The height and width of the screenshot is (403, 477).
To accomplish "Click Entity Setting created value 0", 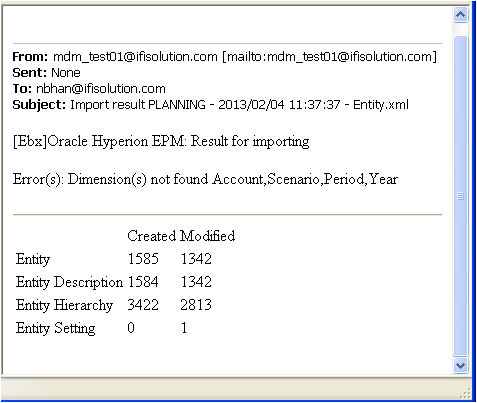I will click(x=131, y=328).
